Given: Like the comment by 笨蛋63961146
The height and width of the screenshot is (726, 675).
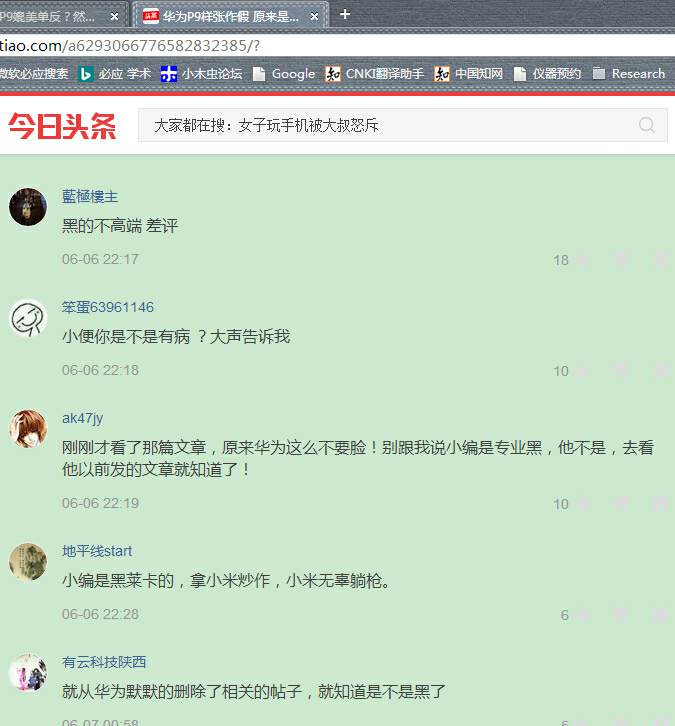Looking at the screenshot, I should [x=581, y=370].
